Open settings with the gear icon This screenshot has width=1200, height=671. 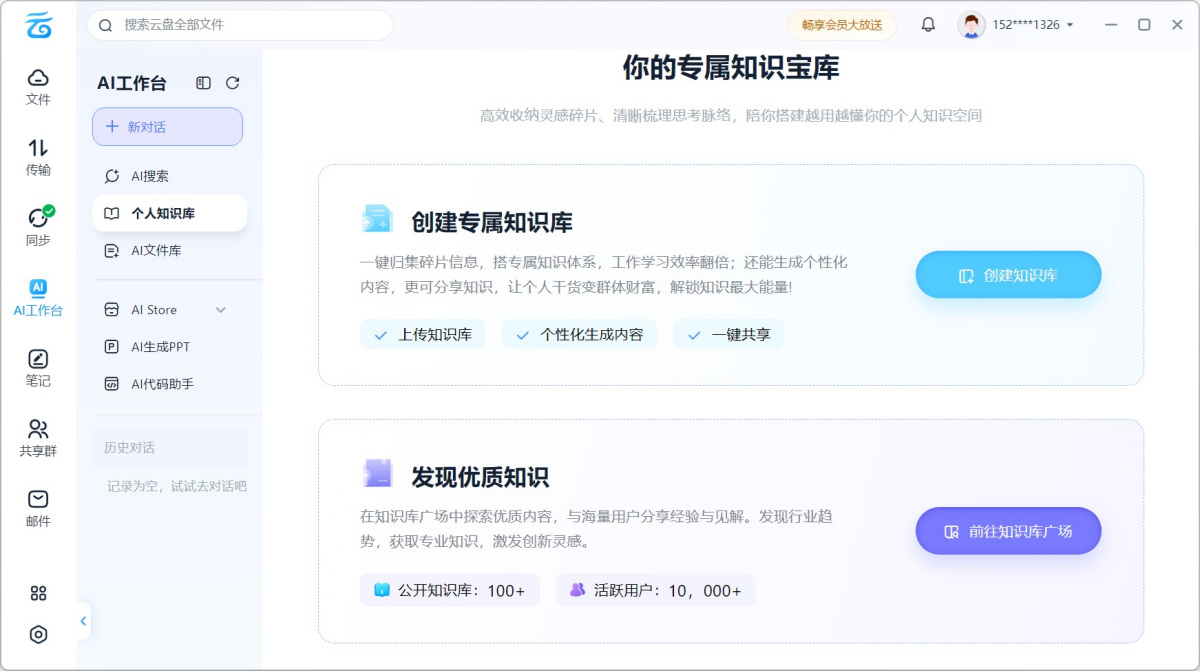click(x=38, y=634)
